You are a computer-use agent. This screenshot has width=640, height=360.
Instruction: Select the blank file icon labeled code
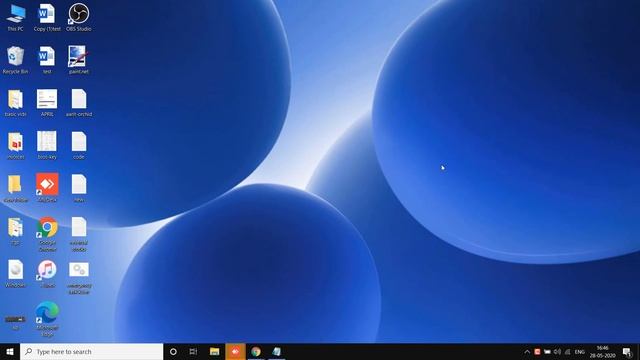(79, 145)
